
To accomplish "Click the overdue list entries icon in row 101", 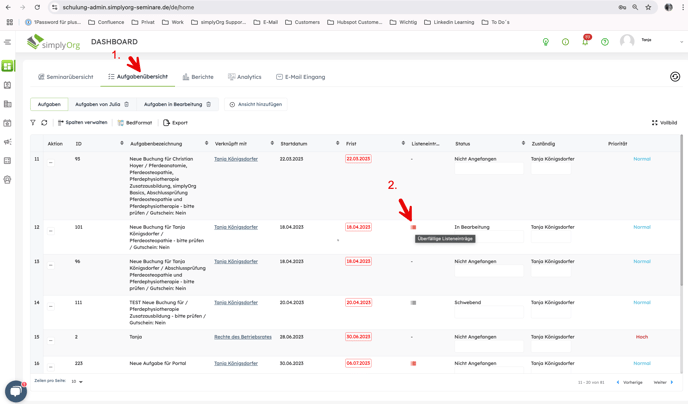I will pos(413,227).
